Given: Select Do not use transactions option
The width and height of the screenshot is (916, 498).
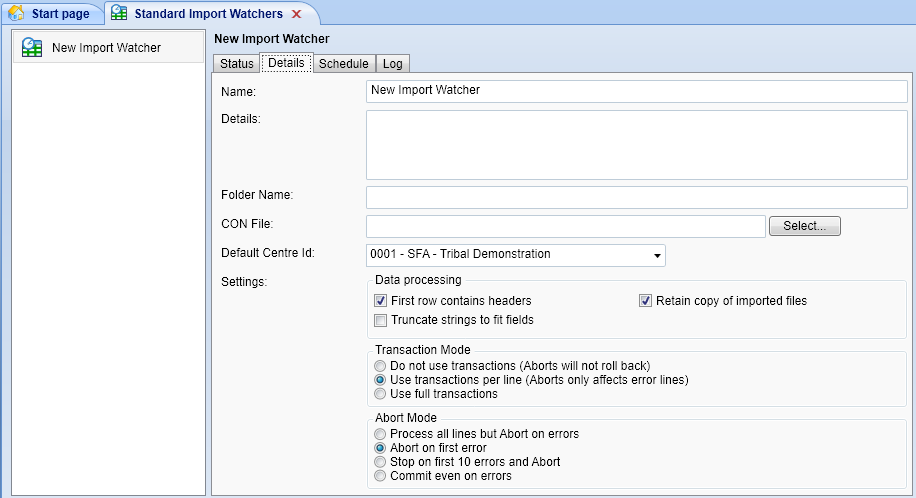Looking at the screenshot, I should [x=380, y=367].
